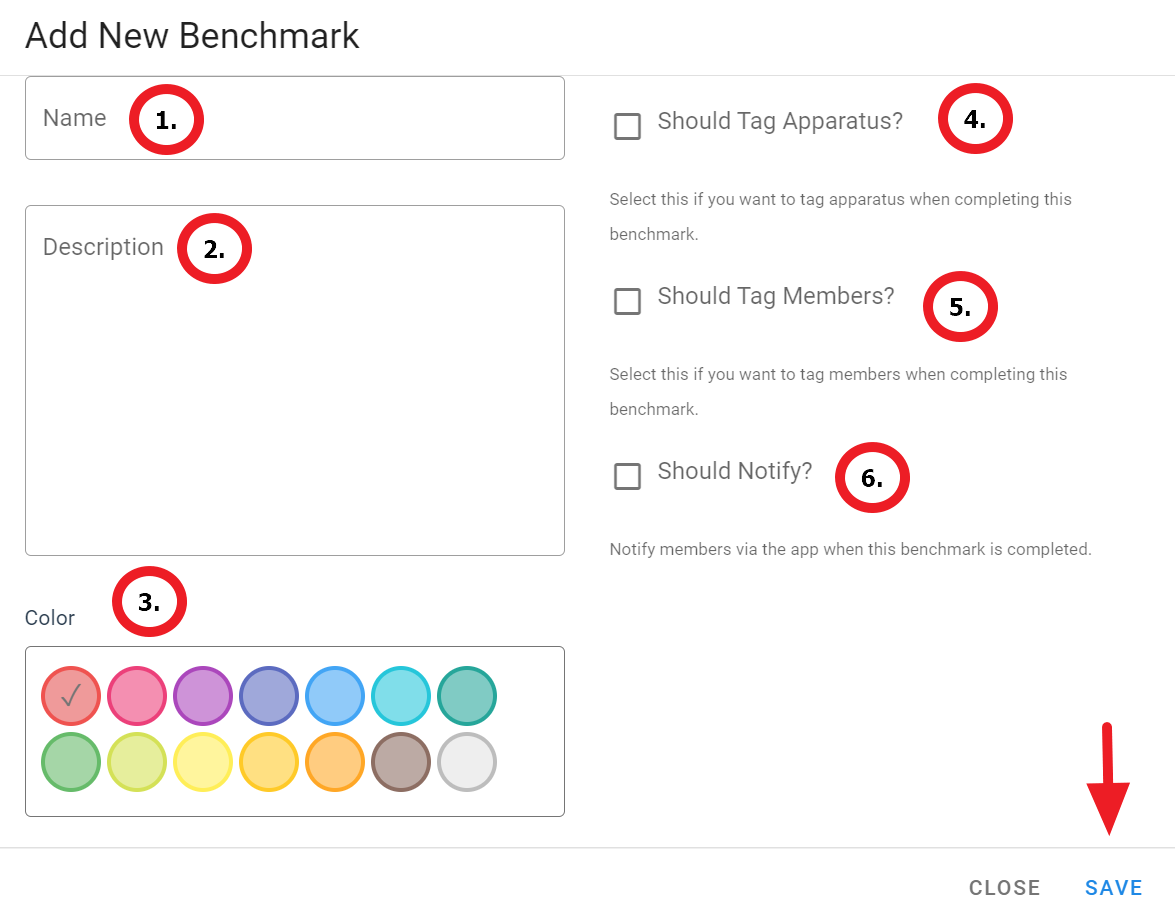Close the Add New Benchmark dialog
The height and width of the screenshot is (905, 1175).
pyautogui.click(x=1004, y=887)
